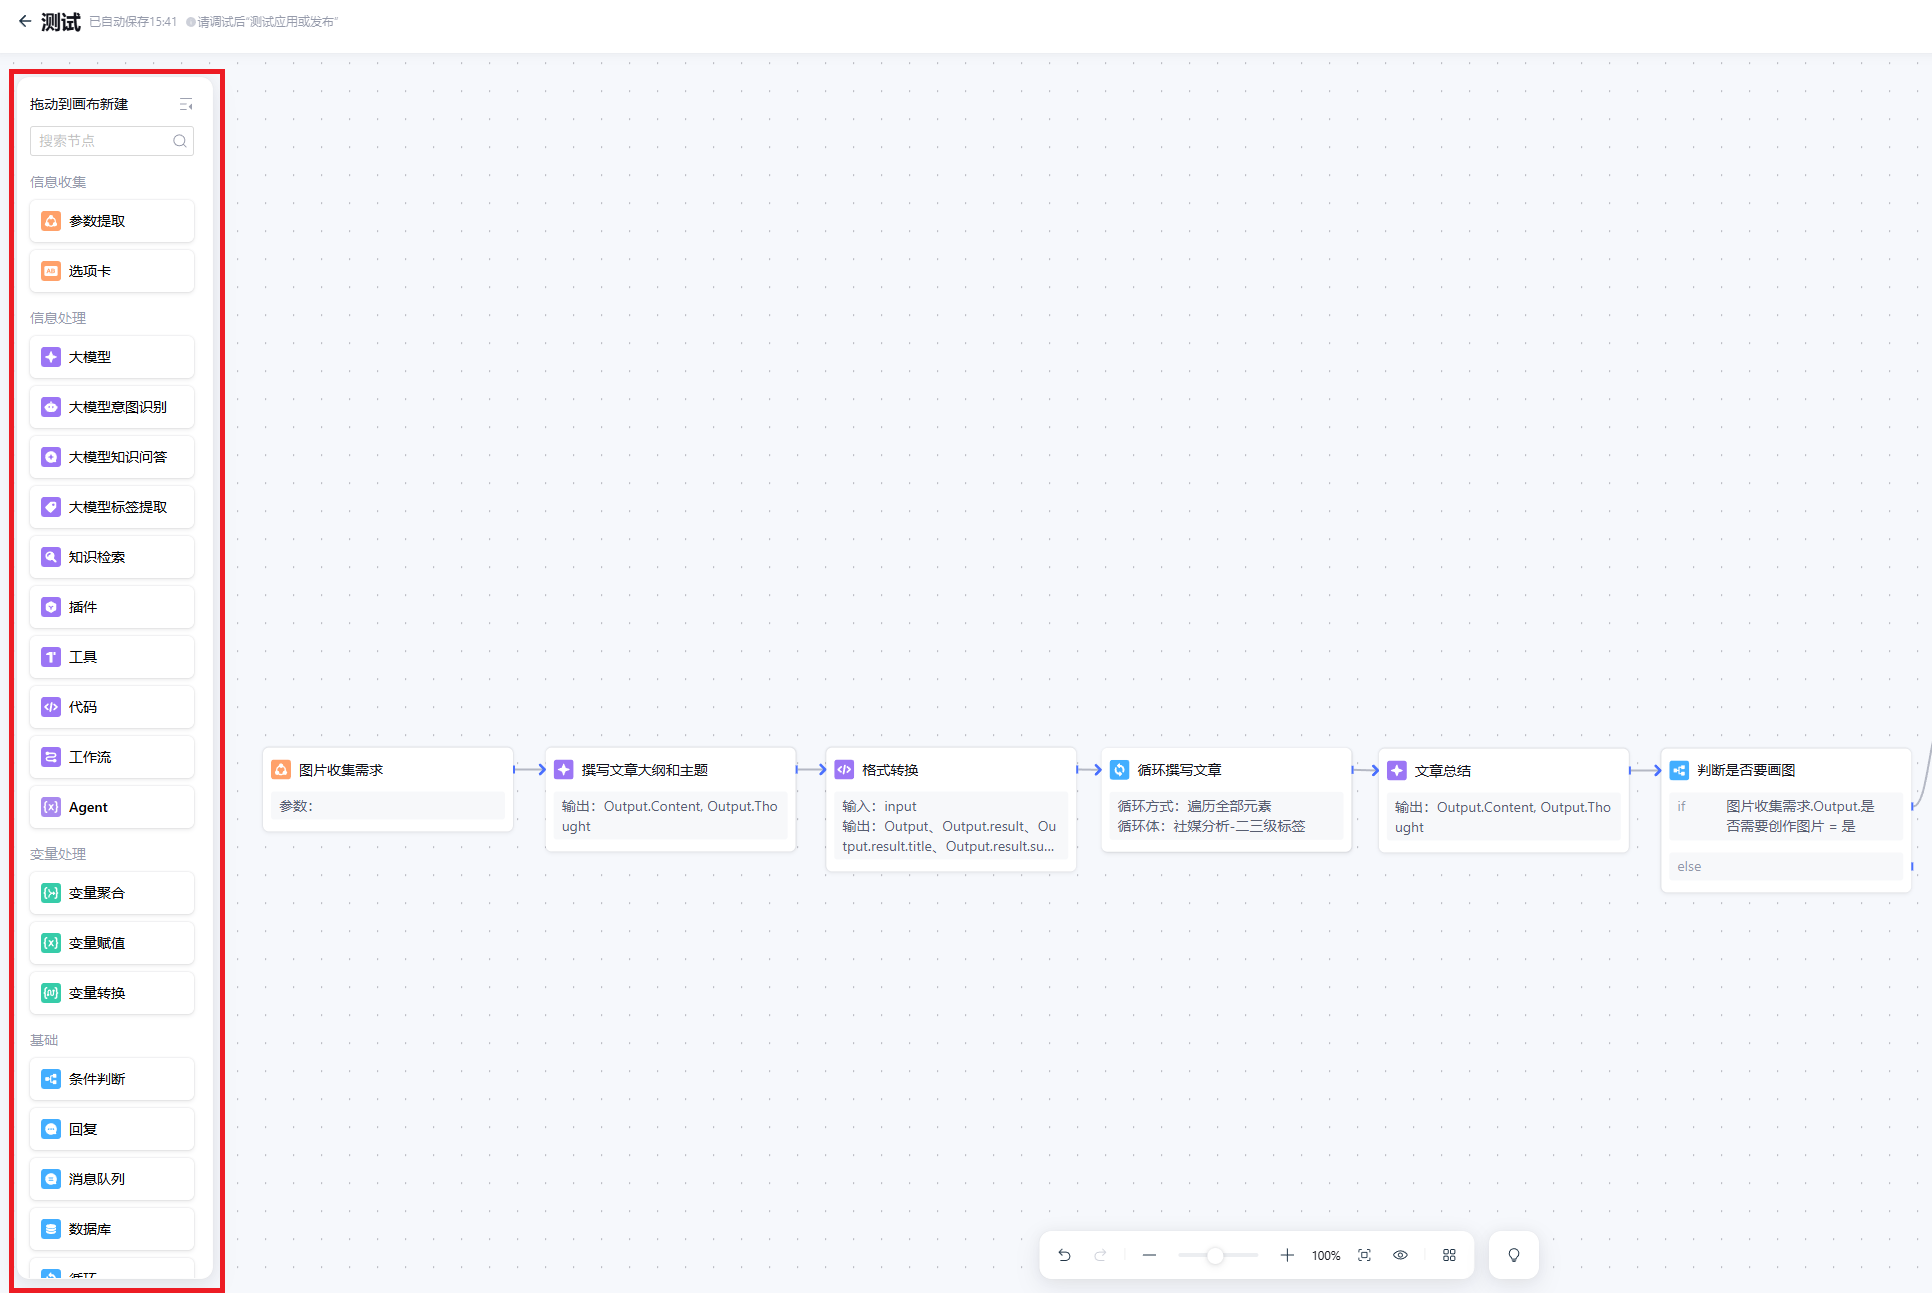Select the 知识检索 node item
This screenshot has width=1932, height=1293.
[x=112, y=557]
